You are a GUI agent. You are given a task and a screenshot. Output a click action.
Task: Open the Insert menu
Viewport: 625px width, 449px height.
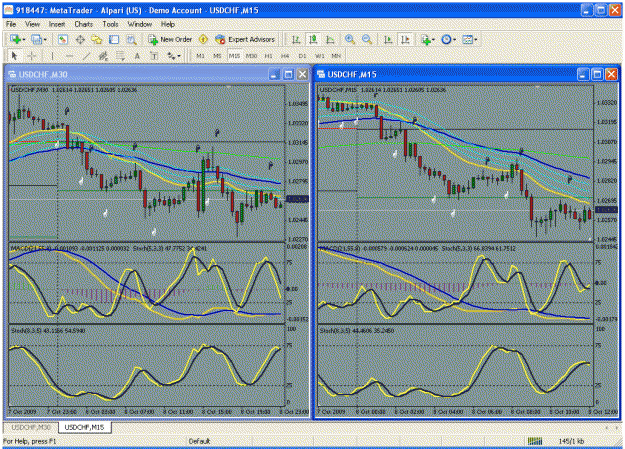tap(57, 24)
